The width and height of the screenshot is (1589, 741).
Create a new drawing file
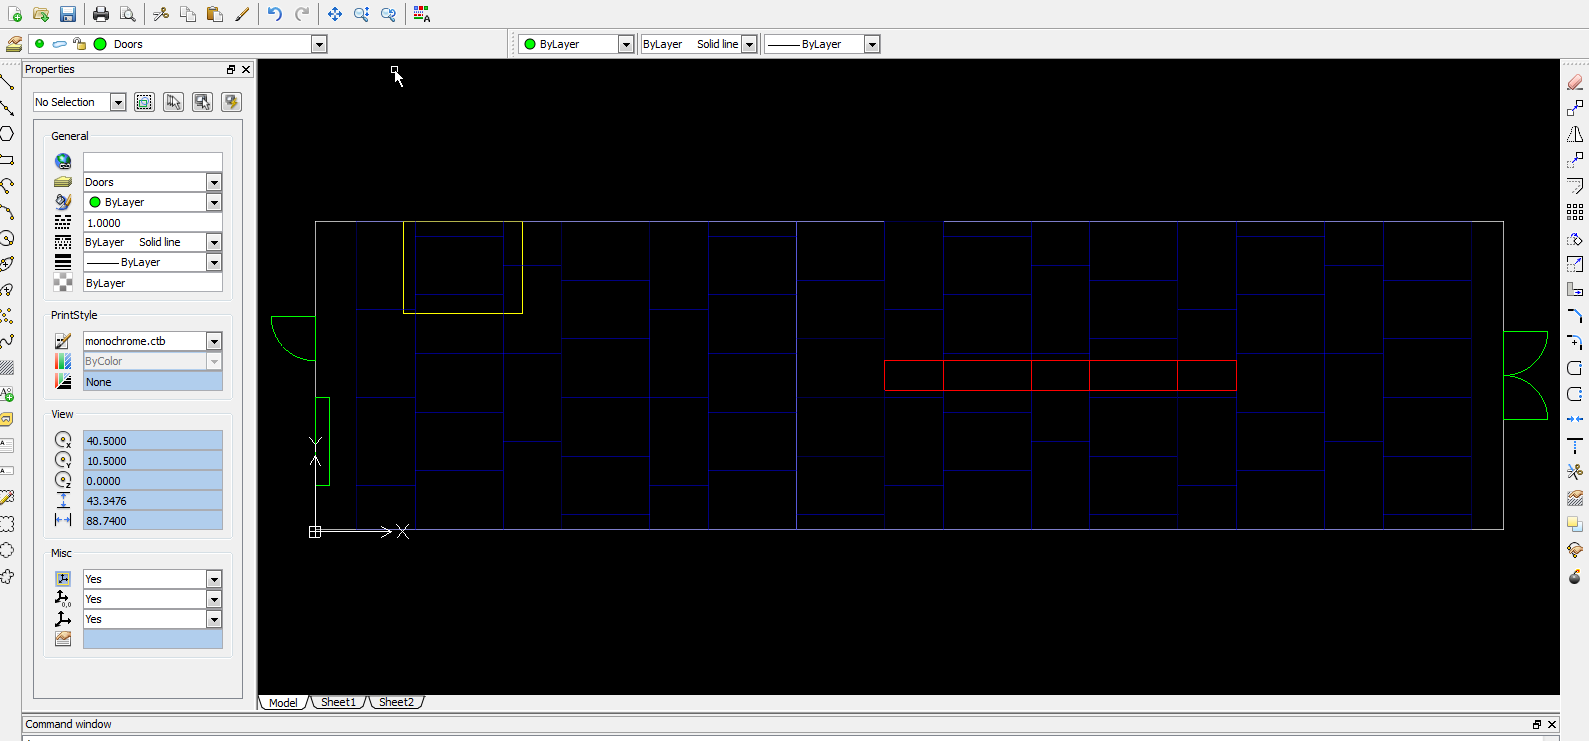(14, 14)
